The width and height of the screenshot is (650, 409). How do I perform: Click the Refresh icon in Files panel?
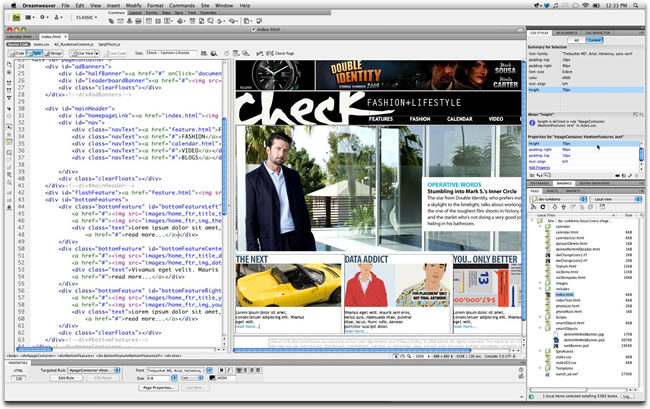coord(543,207)
